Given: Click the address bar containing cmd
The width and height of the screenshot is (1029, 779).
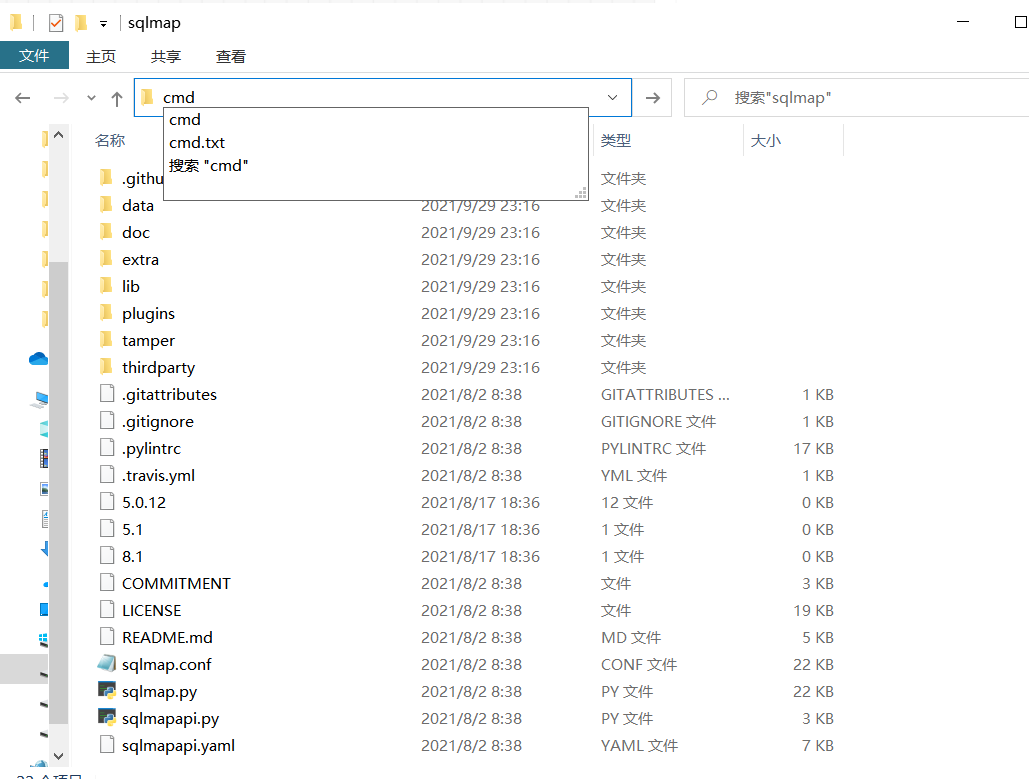Looking at the screenshot, I should click(x=383, y=98).
